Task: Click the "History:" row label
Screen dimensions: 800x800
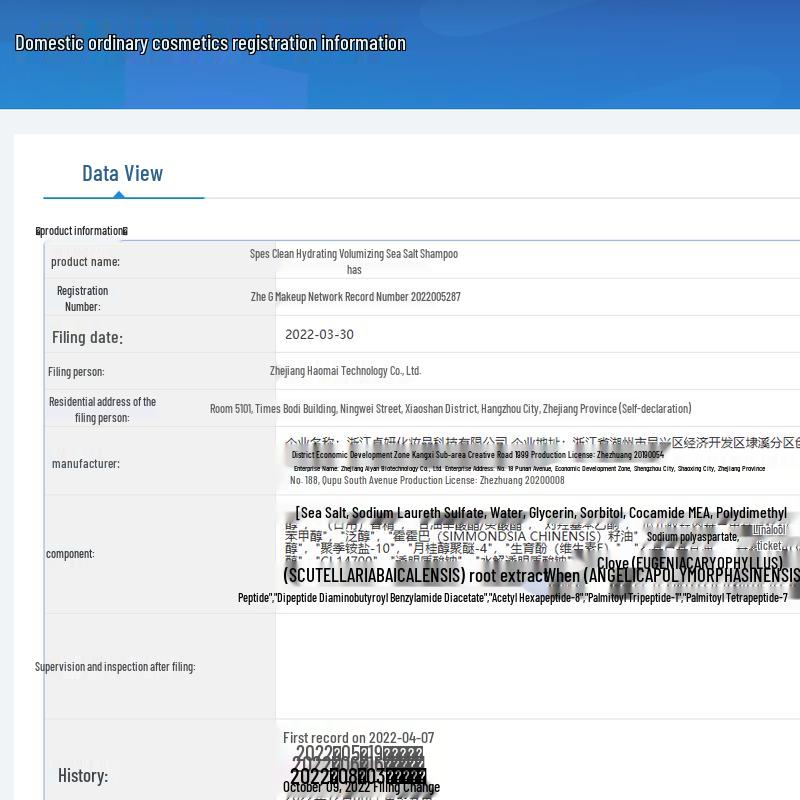Action: coord(83,776)
